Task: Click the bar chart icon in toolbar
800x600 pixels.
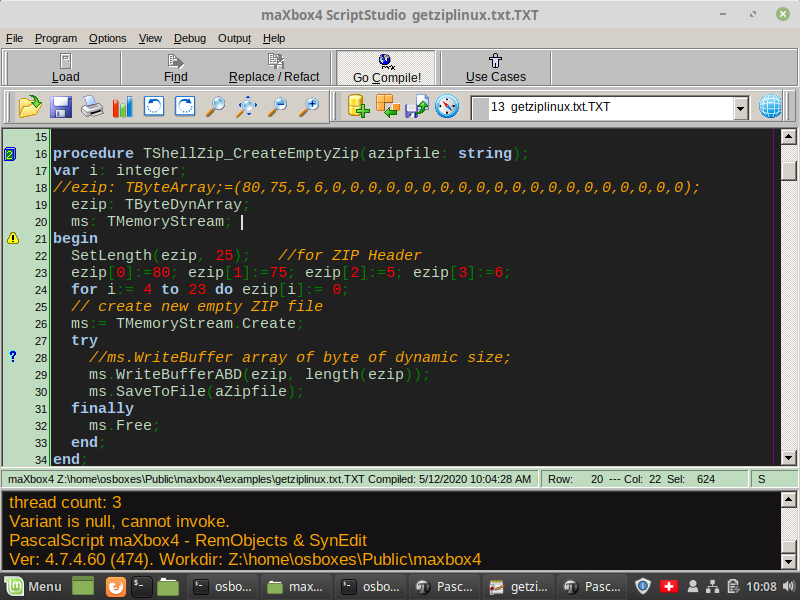Action: (x=123, y=106)
